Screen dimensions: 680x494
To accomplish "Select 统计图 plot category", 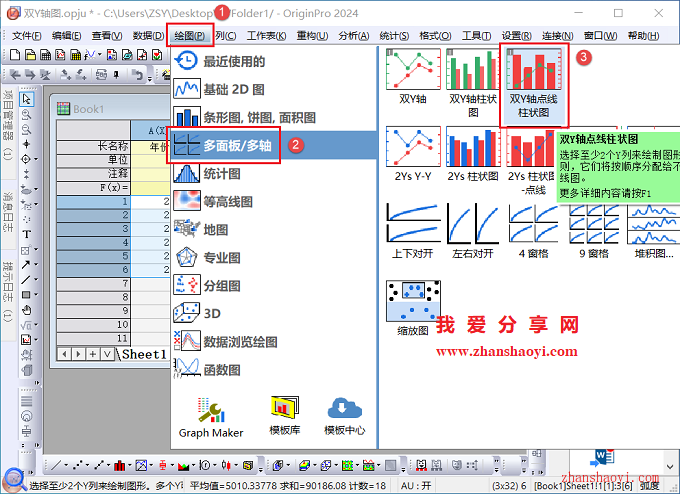I will click(274, 173).
